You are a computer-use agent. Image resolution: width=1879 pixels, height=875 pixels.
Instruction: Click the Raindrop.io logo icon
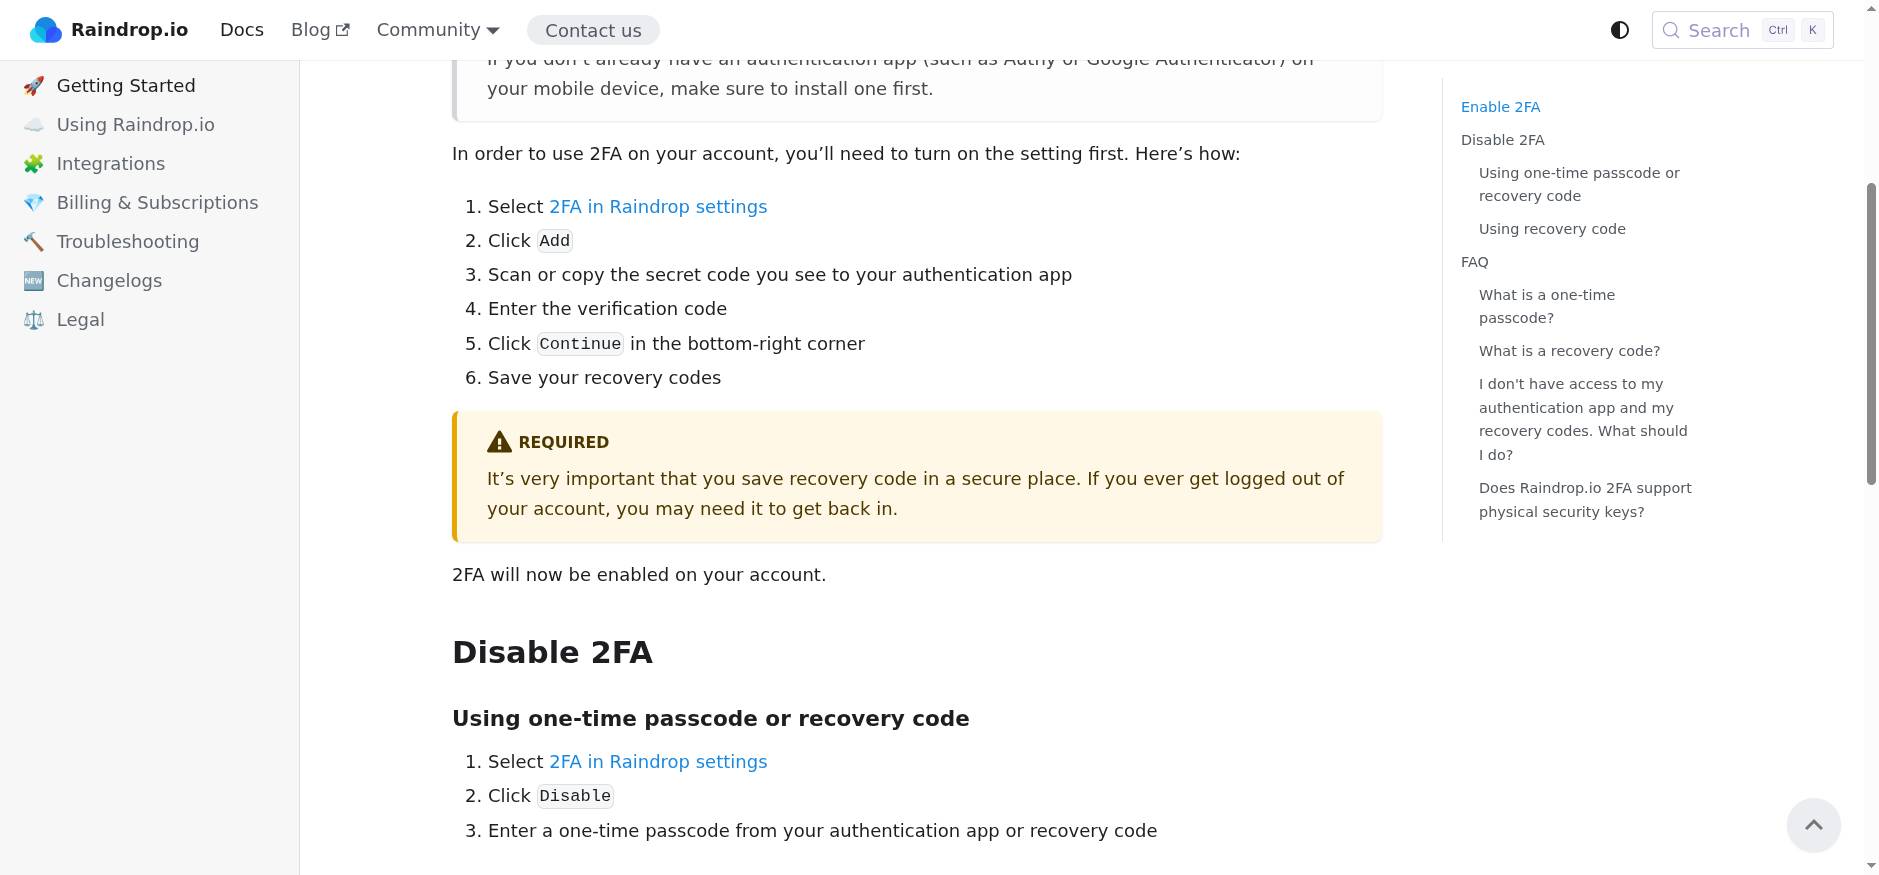click(x=45, y=29)
